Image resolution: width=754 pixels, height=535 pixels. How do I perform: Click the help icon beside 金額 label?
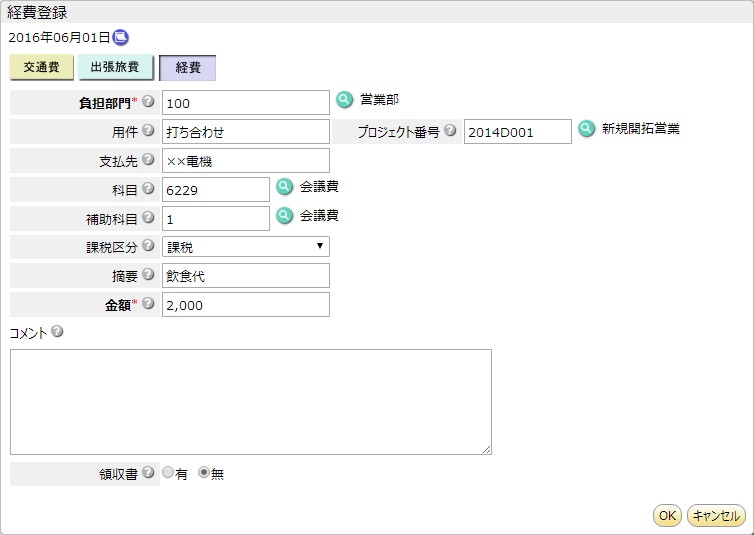149,303
